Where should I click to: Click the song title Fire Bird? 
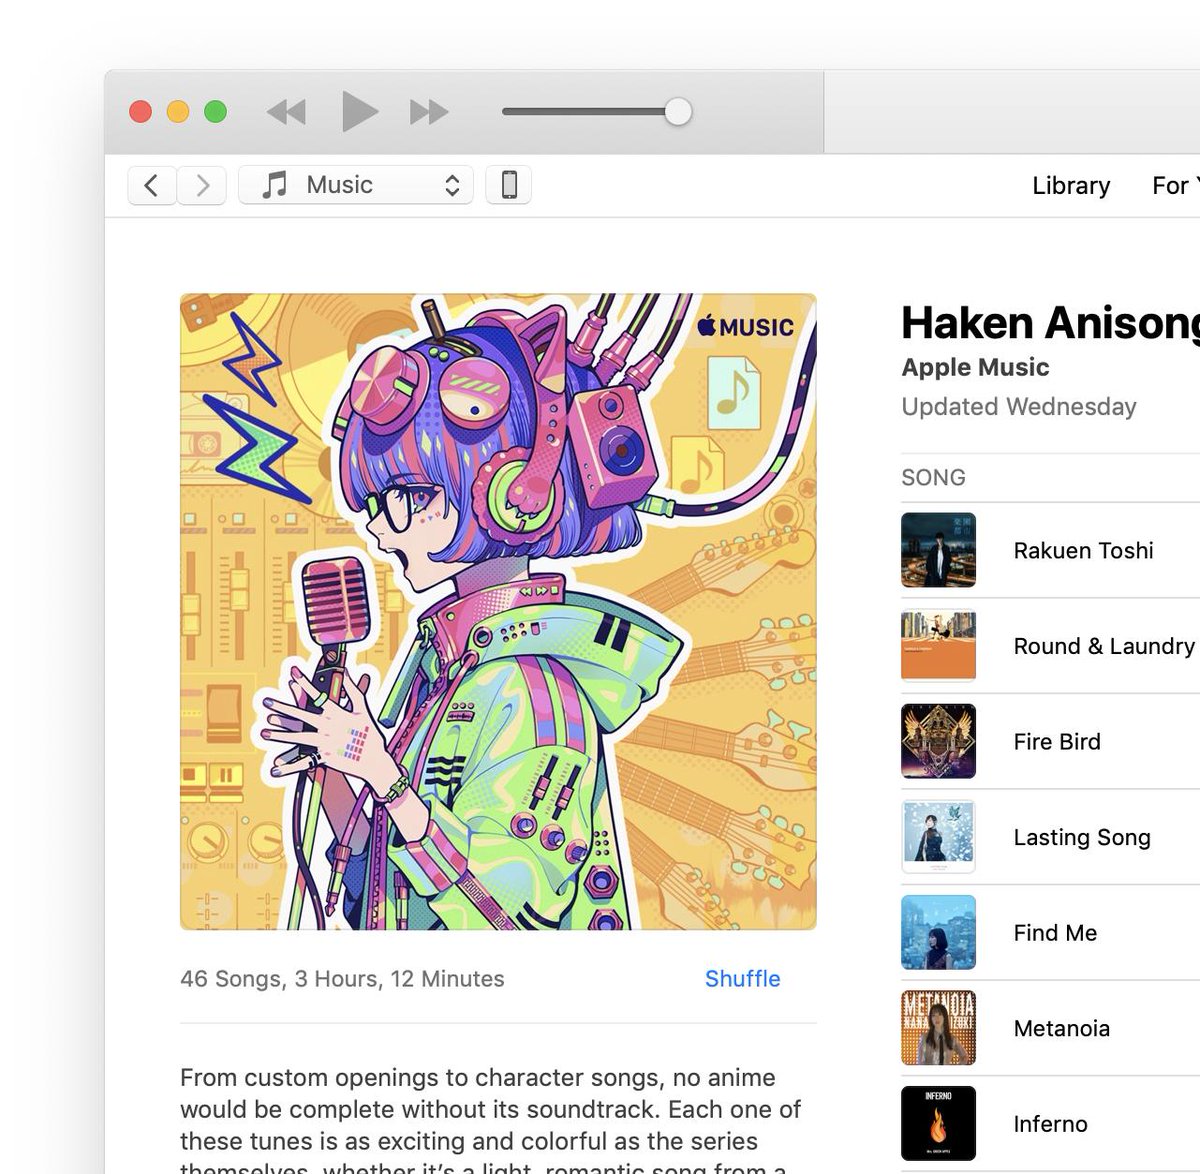point(1057,742)
